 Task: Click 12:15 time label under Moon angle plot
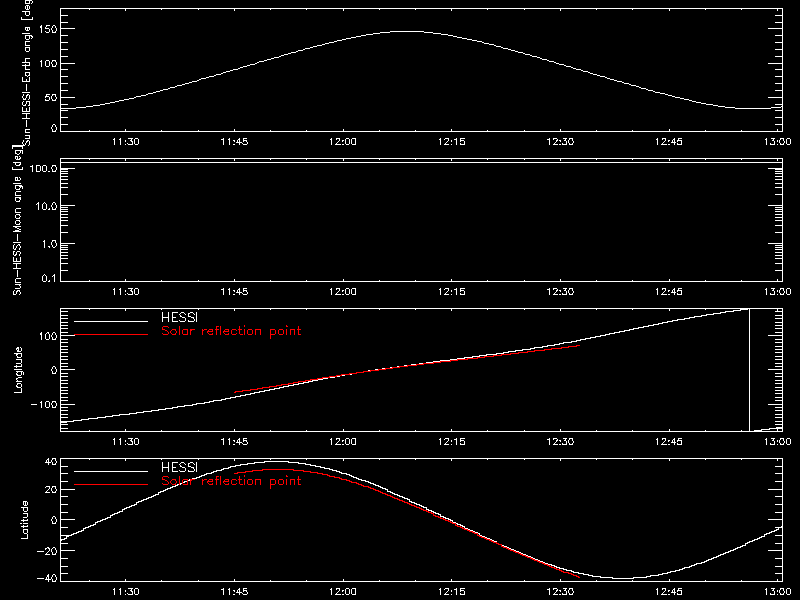point(452,291)
